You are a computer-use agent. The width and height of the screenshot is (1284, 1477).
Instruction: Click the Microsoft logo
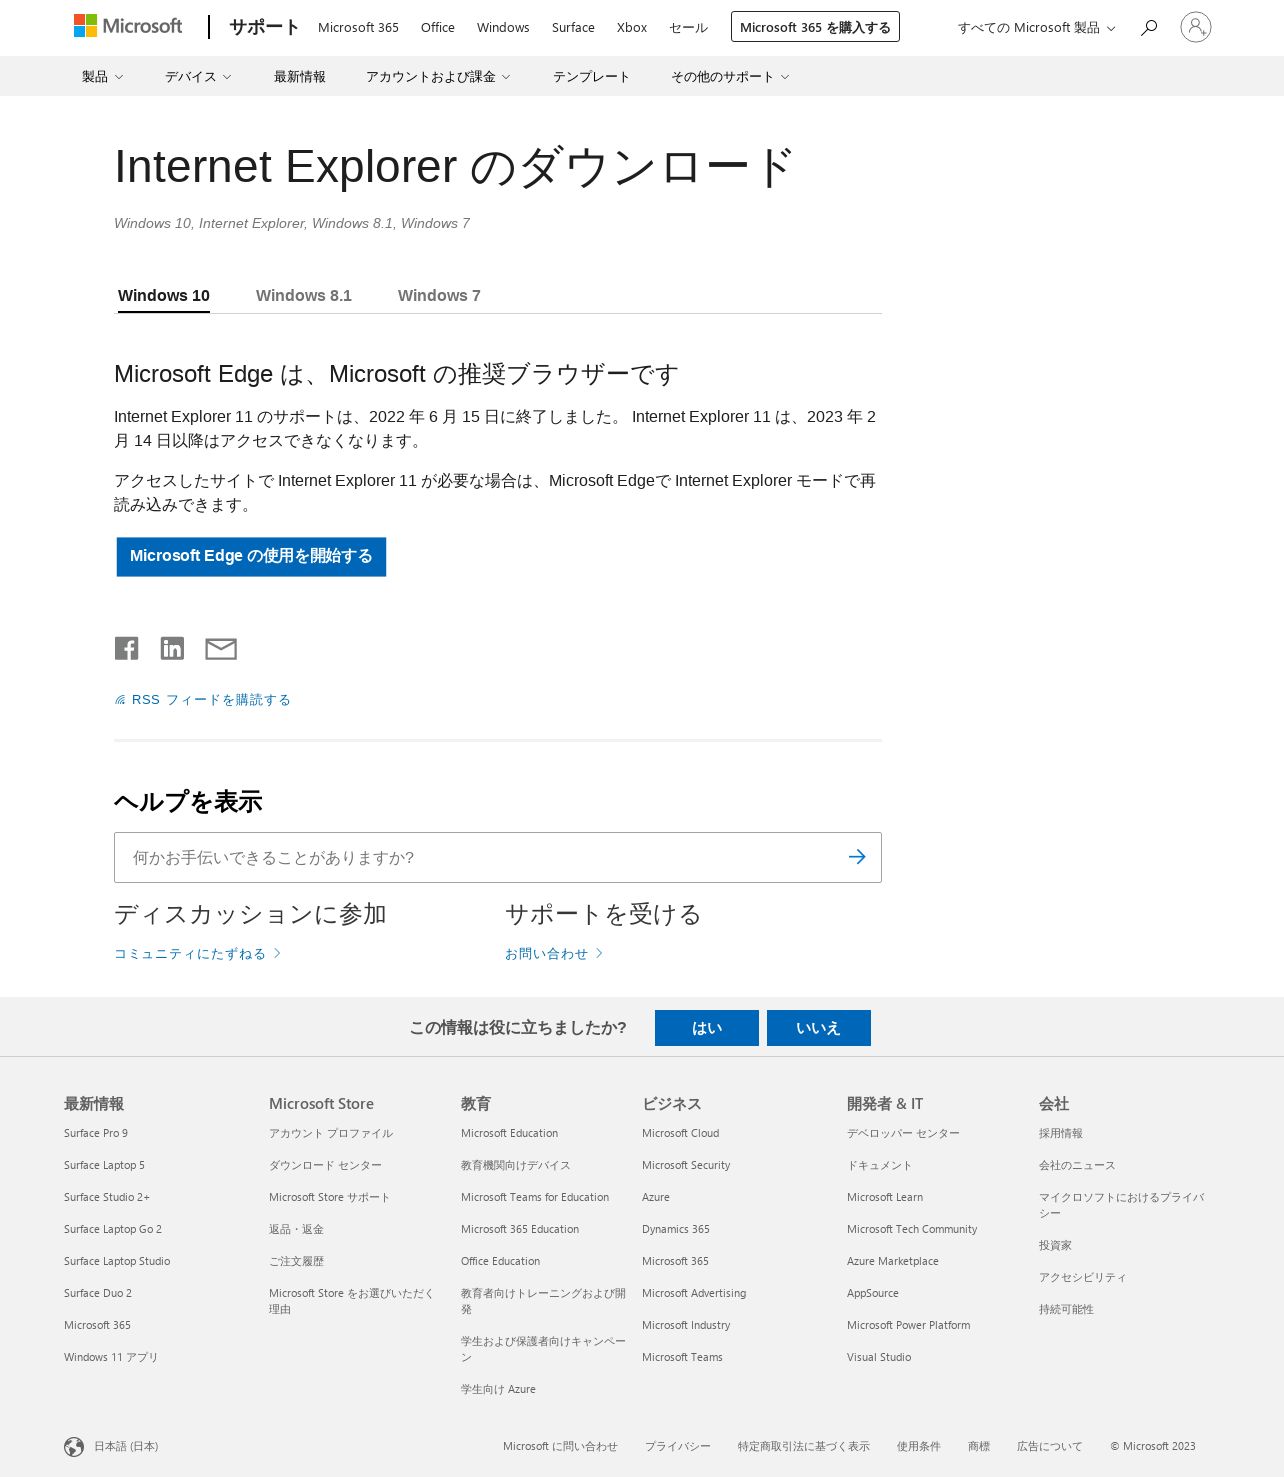click(x=128, y=26)
